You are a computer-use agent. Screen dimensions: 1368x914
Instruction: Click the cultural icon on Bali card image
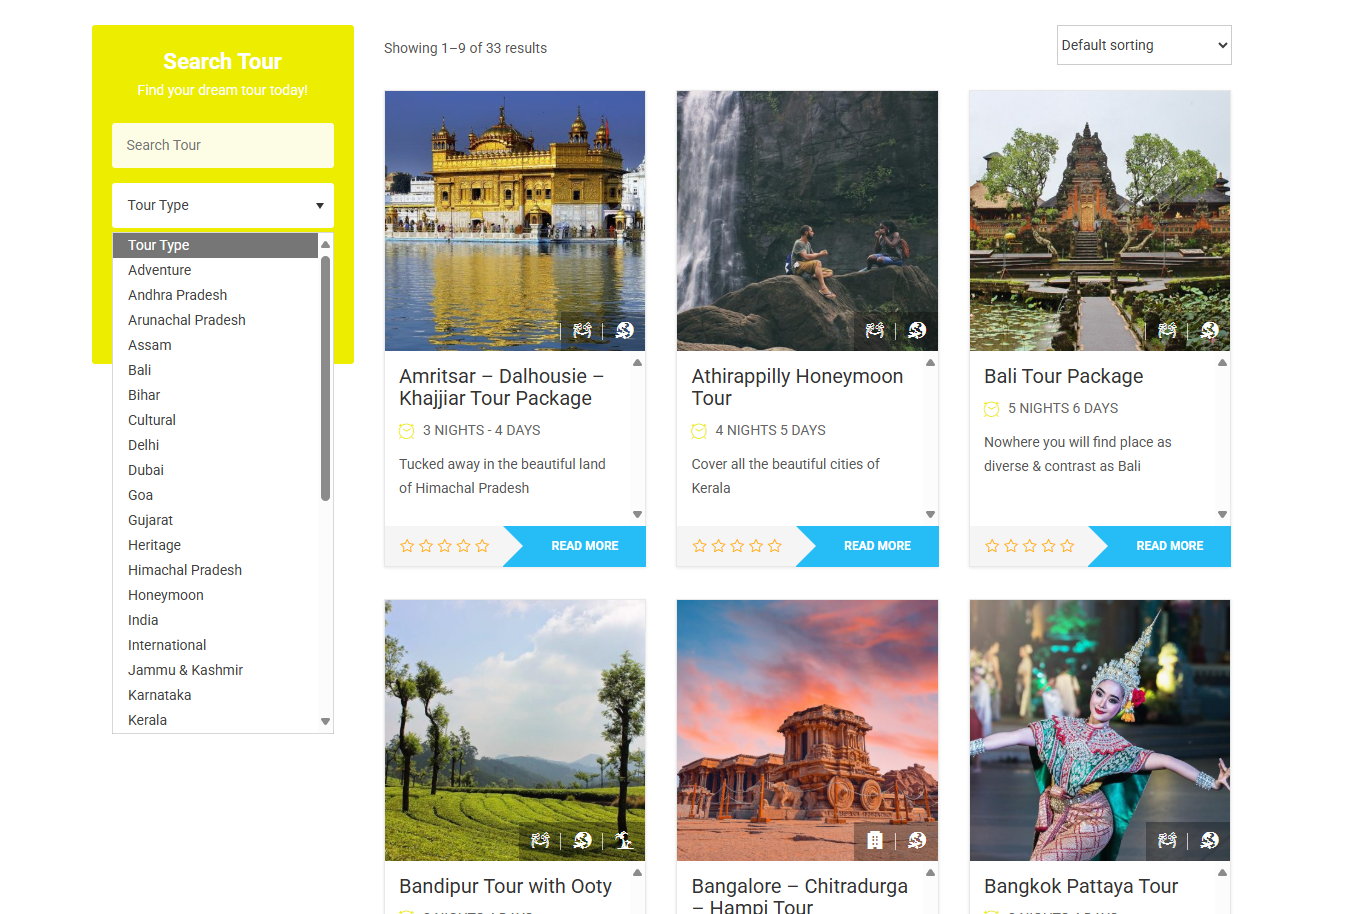(x=1167, y=330)
